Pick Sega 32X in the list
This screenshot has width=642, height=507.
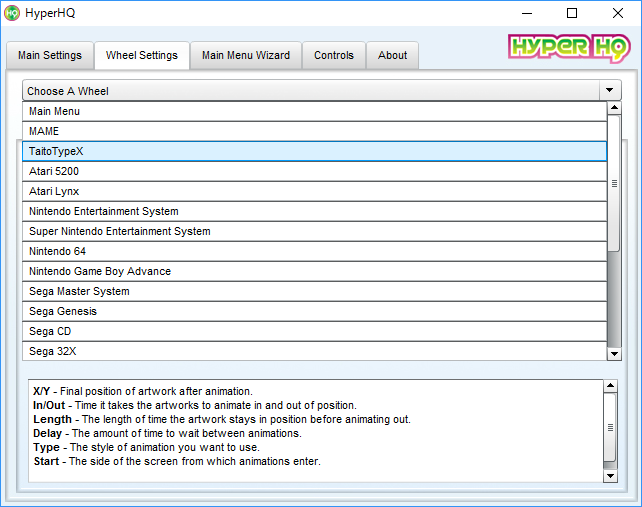[314, 351]
